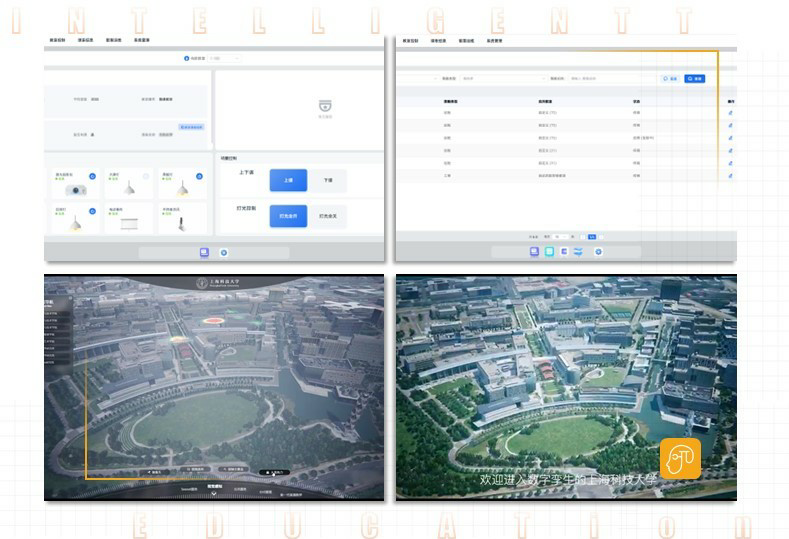Toggle the projector power switch

point(92,175)
